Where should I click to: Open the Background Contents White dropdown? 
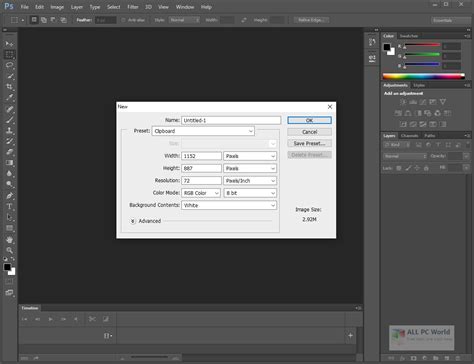click(x=229, y=205)
